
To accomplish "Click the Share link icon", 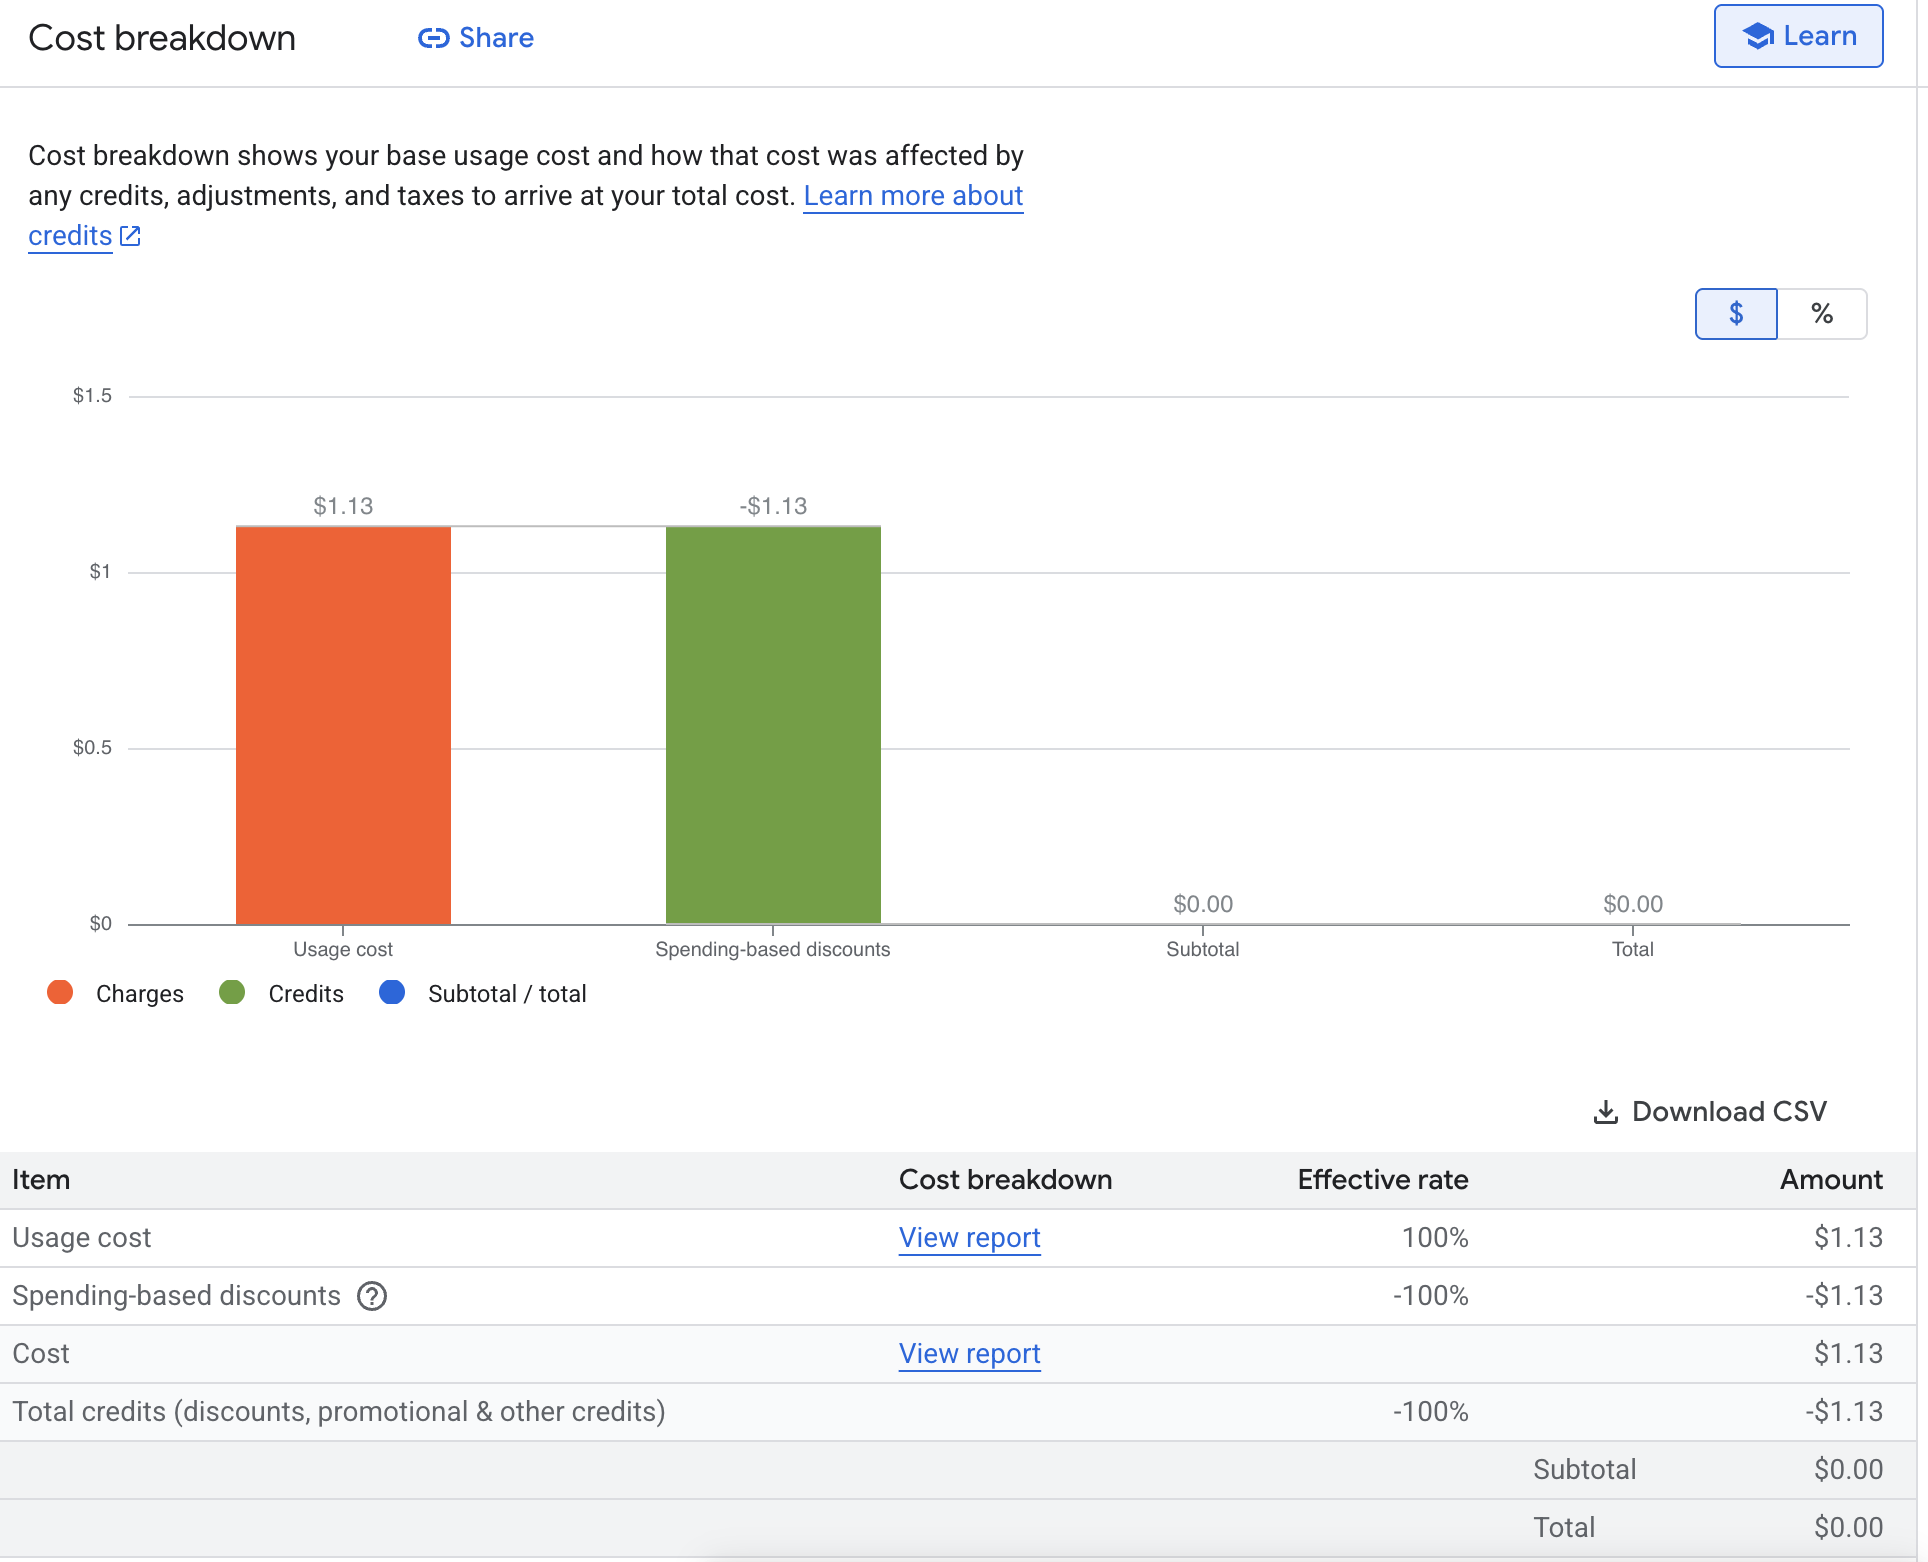I will click(x=433, y=38).
